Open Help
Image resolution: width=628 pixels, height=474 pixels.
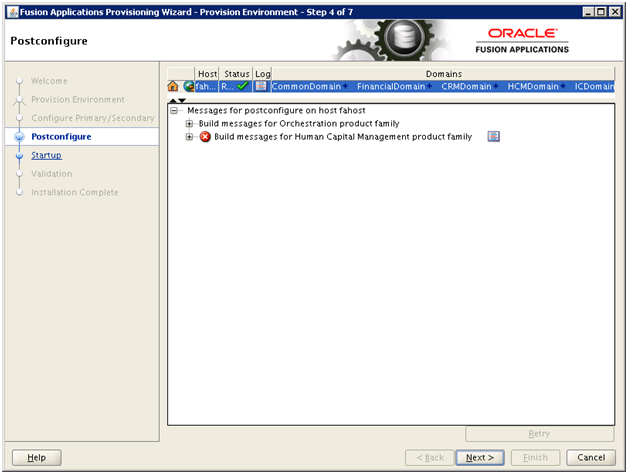click(36, 458)
